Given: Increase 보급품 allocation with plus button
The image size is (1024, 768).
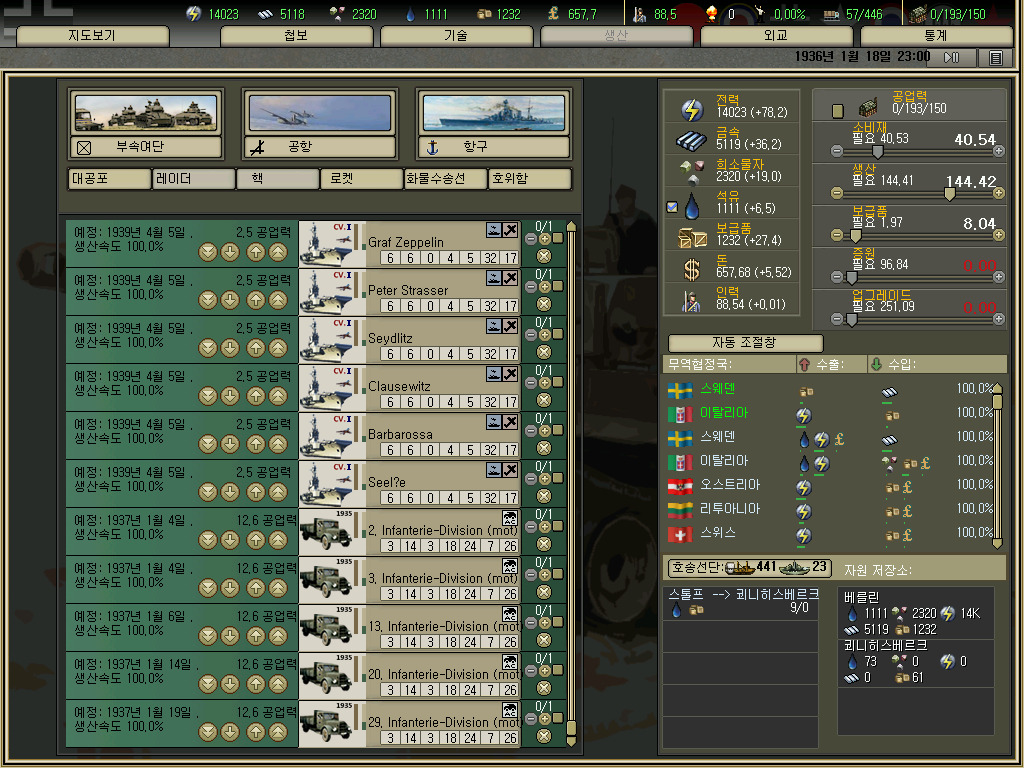Looking at the screenshot, I should [x=999, y=235].
